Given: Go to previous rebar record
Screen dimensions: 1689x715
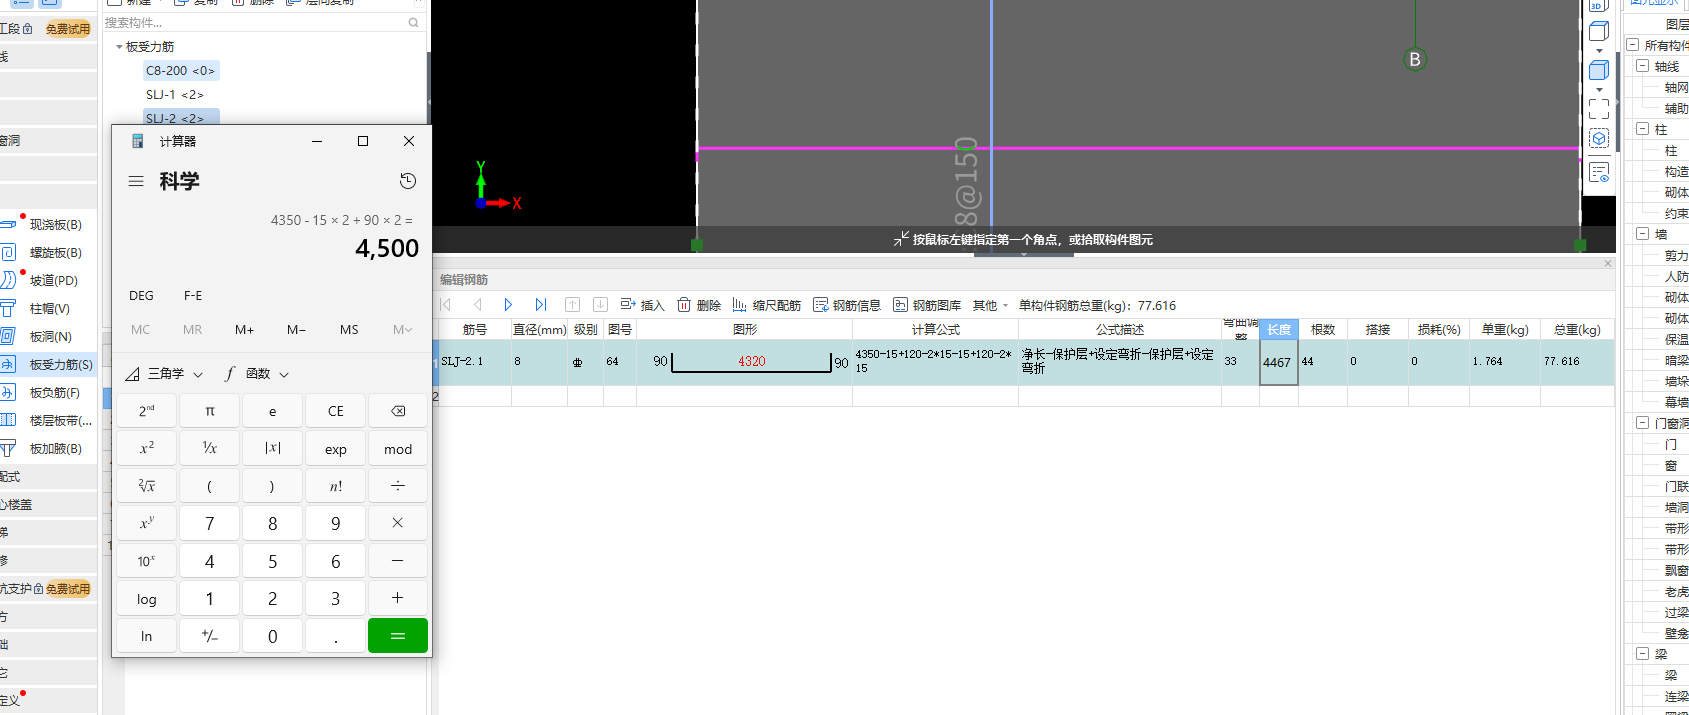Looking at the screenshot, I should click(478, 305).
